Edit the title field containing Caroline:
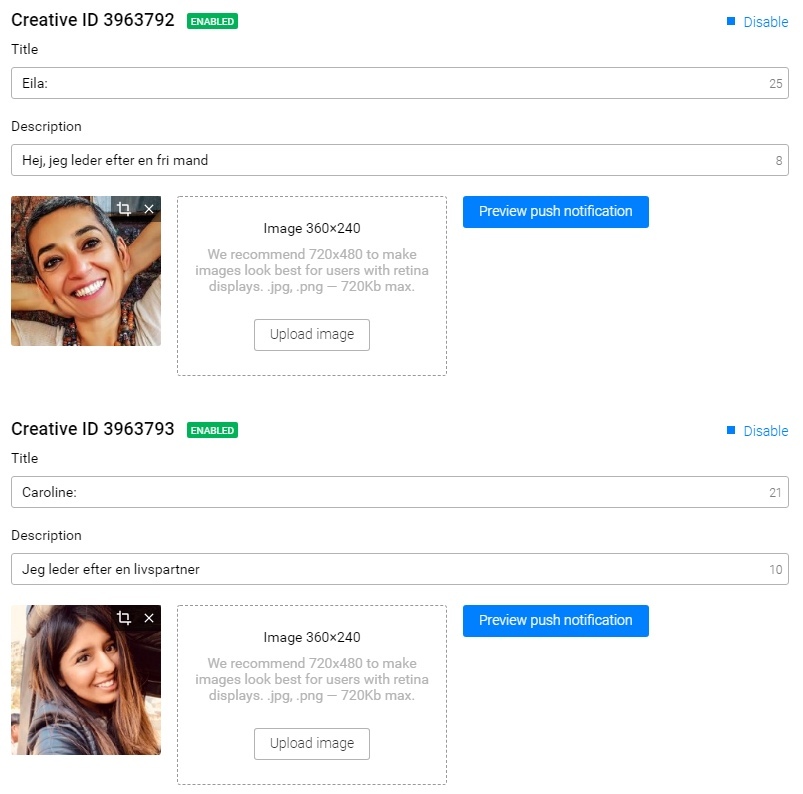Viewport: 803px width, 794px height. tap(399, 492)
